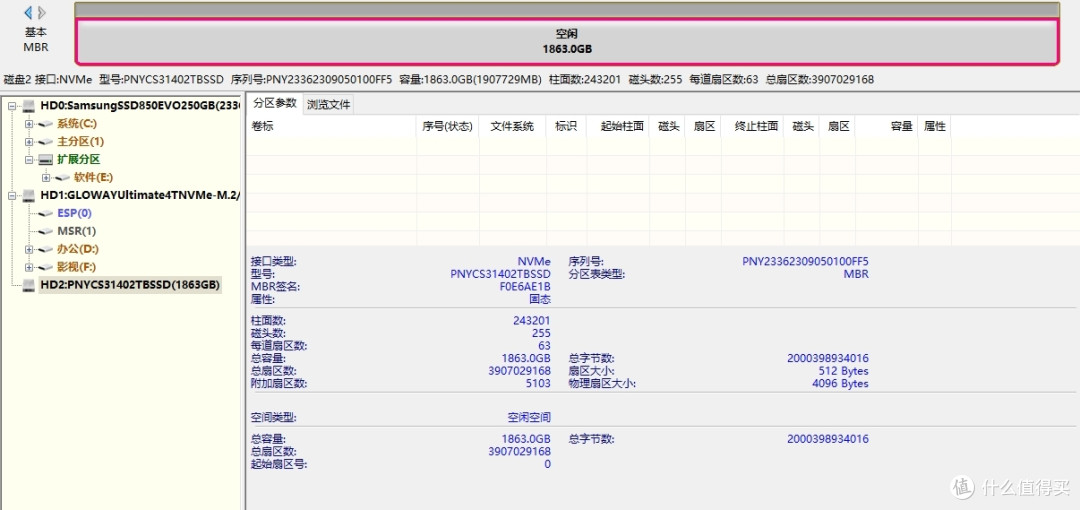Click the 基本 MBR disk type label

tap(36, 40)
